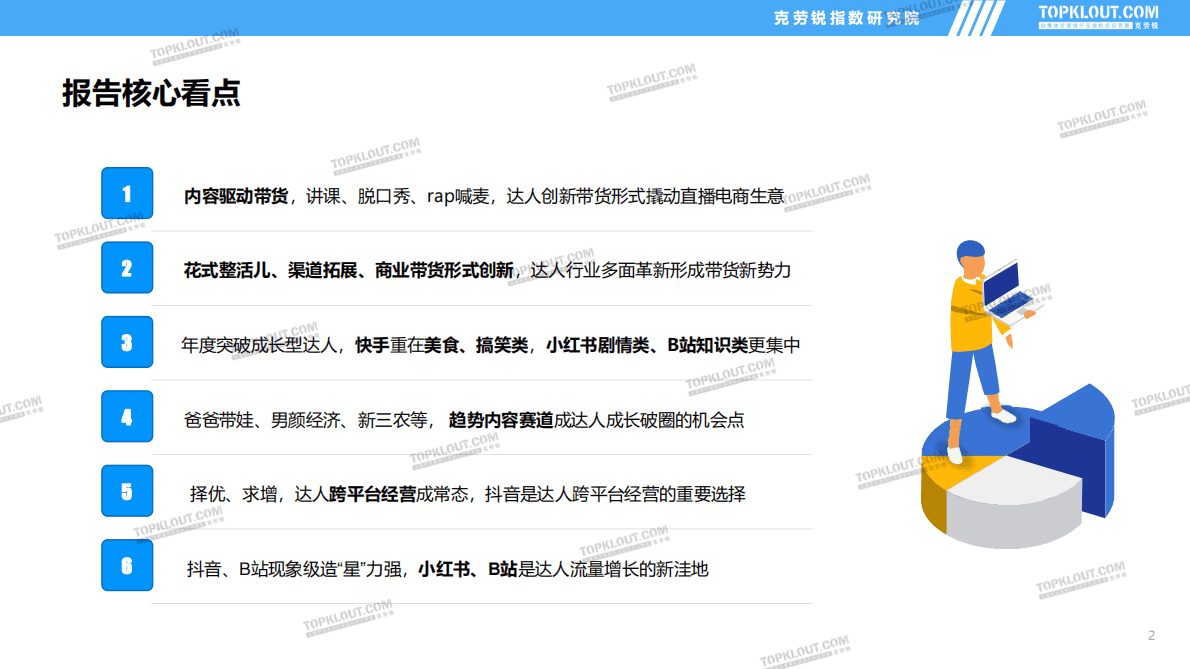Click the blue number 5 badge

127,491
